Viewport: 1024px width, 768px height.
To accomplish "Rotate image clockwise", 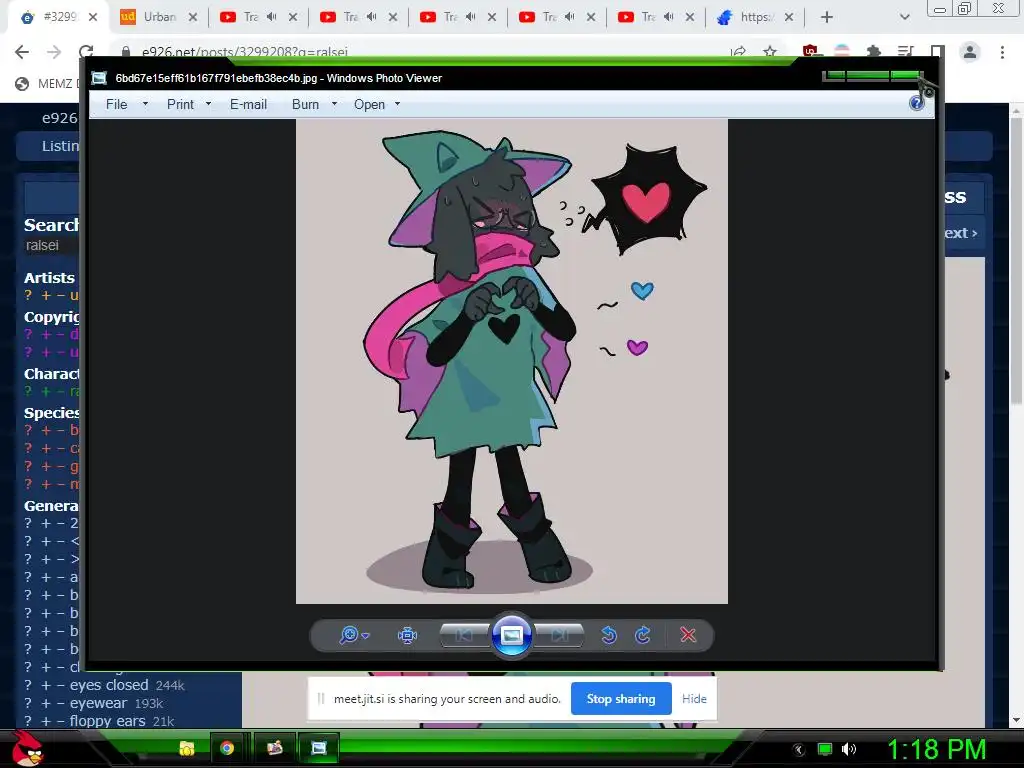I will point(643,635).
